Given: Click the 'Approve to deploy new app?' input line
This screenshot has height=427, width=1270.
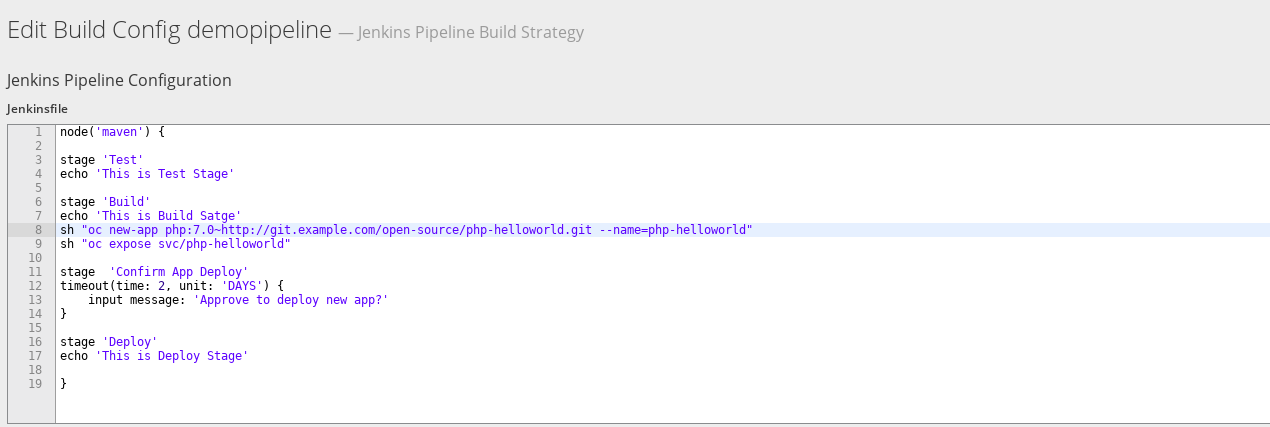Looking at the screenshot, I should coord(238,299).
